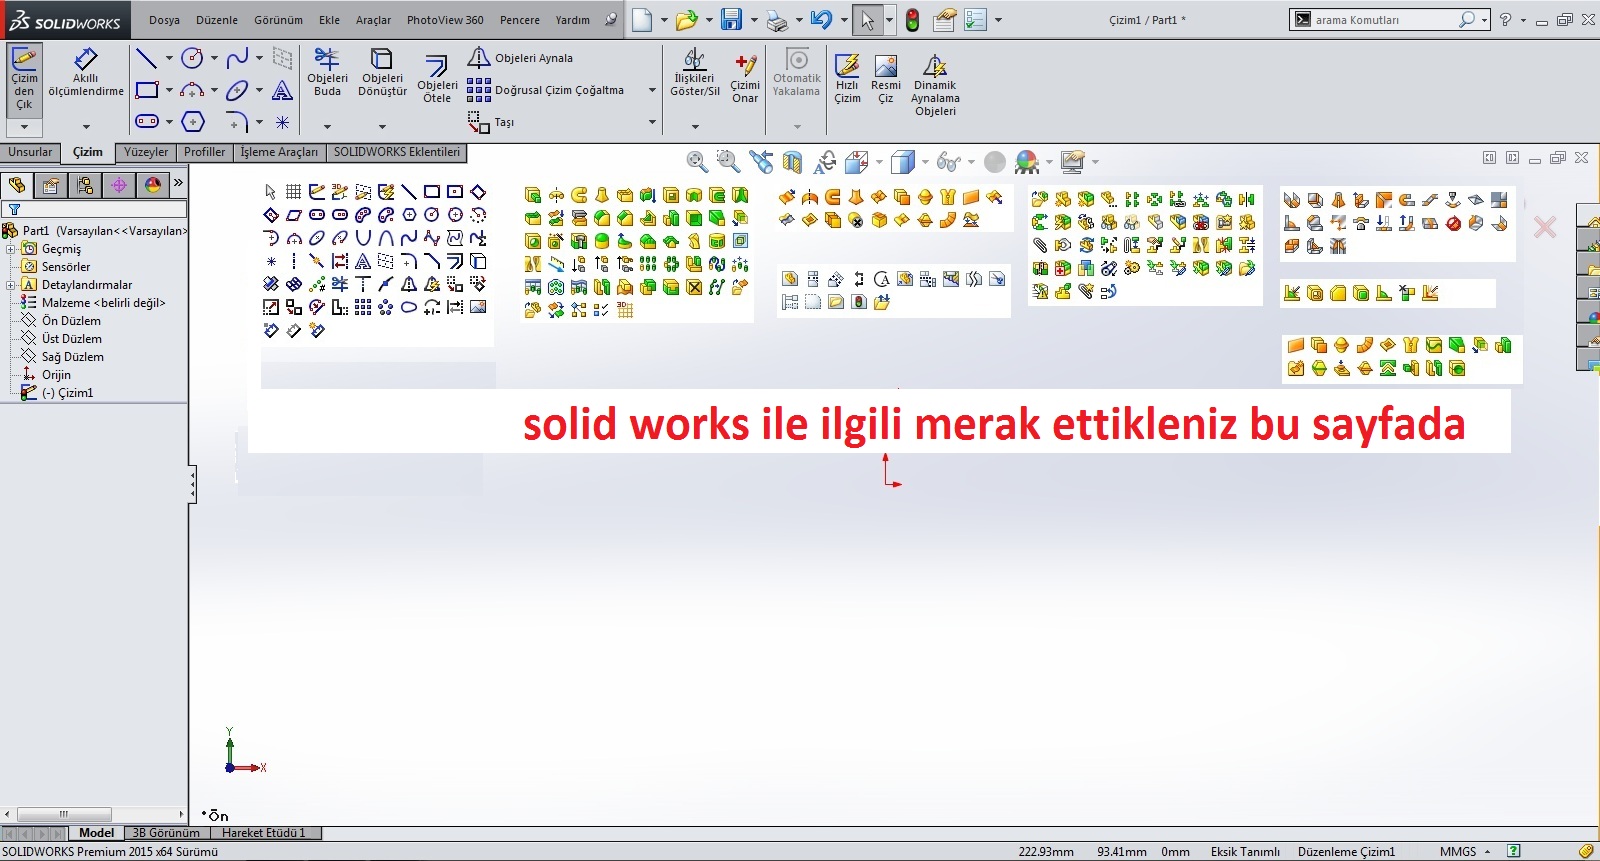
Task: Switch to the Hareket Etüdü 1 tab
Action: click(x=264, y=833)
